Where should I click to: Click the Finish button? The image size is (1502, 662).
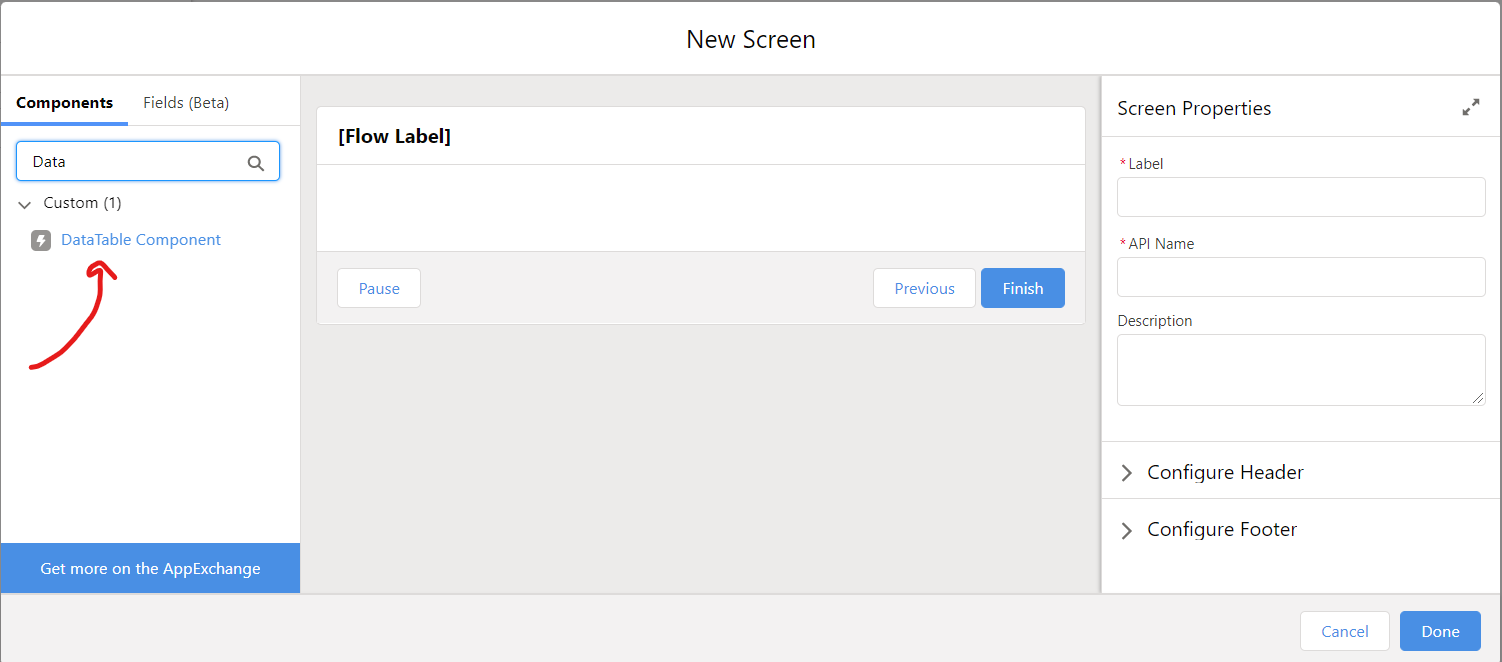1022,288
